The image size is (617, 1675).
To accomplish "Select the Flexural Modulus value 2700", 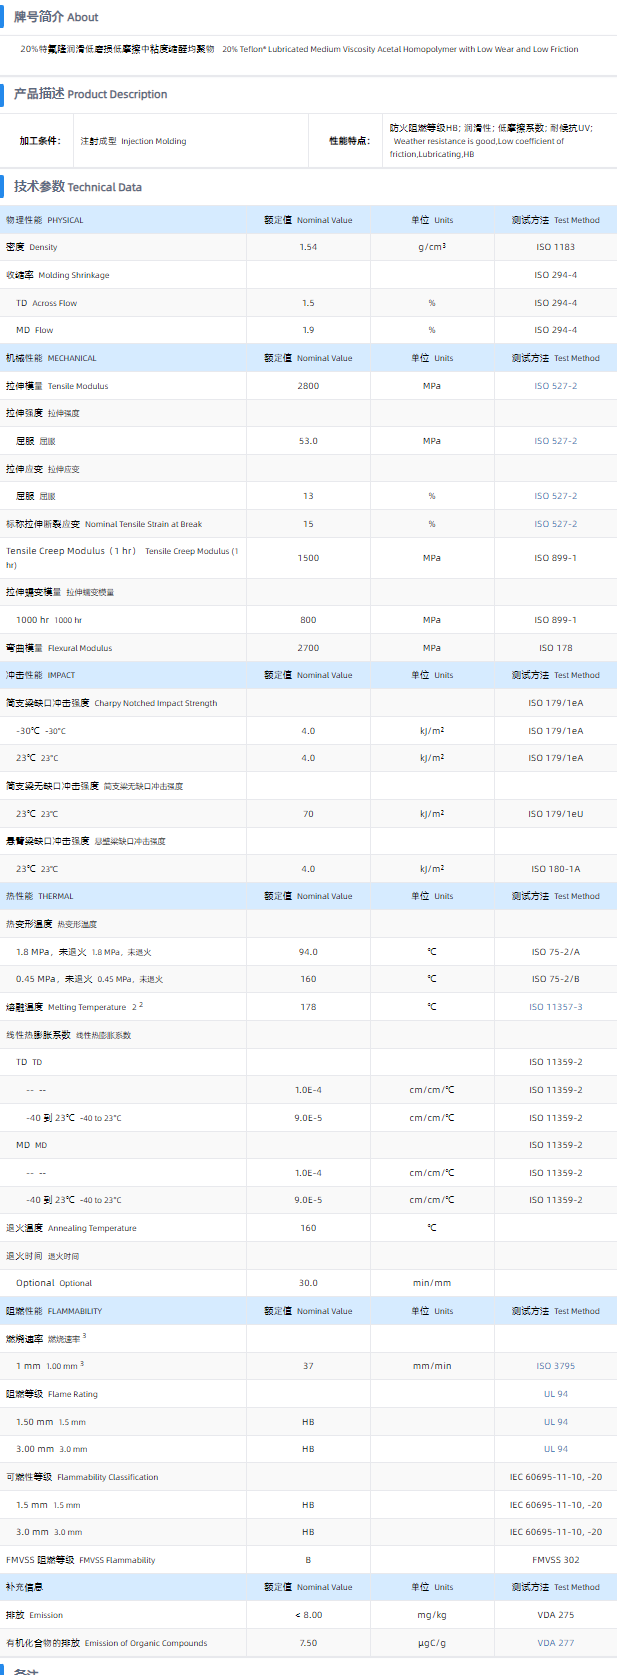I will coord(308,648).
